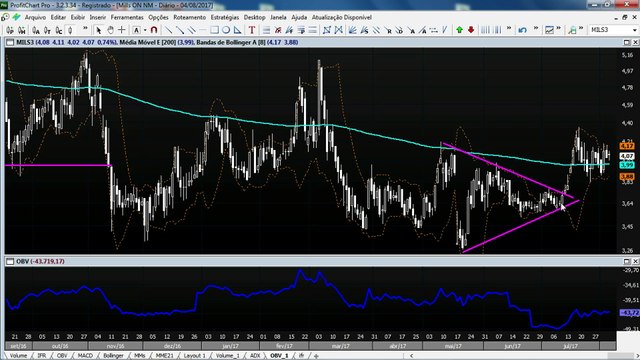Undo with the blue curved arrow
The height and width of the screenshot is (360, 640).
(522, 30)
